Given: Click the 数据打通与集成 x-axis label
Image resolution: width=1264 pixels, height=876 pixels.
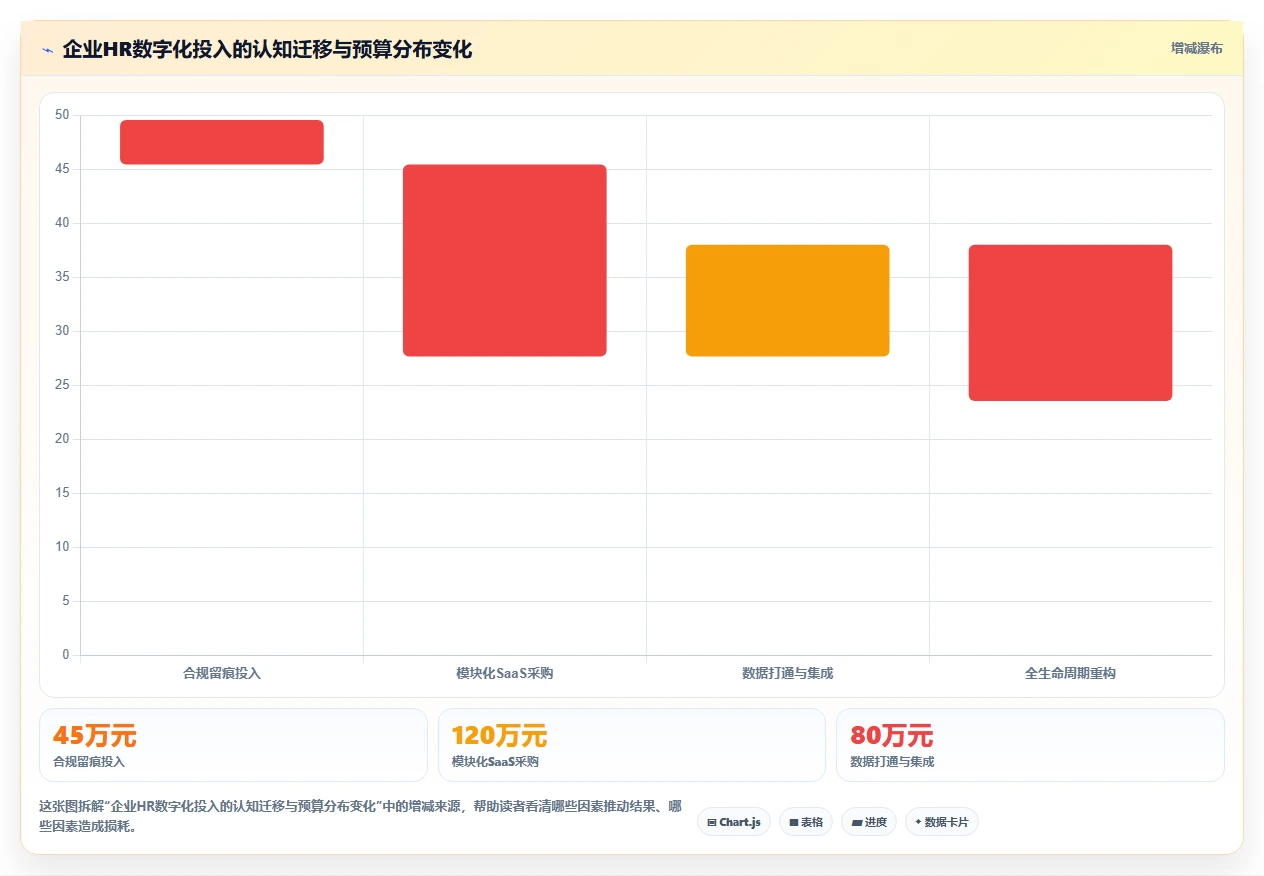Looking at the screenshot, I should point(788,673).
